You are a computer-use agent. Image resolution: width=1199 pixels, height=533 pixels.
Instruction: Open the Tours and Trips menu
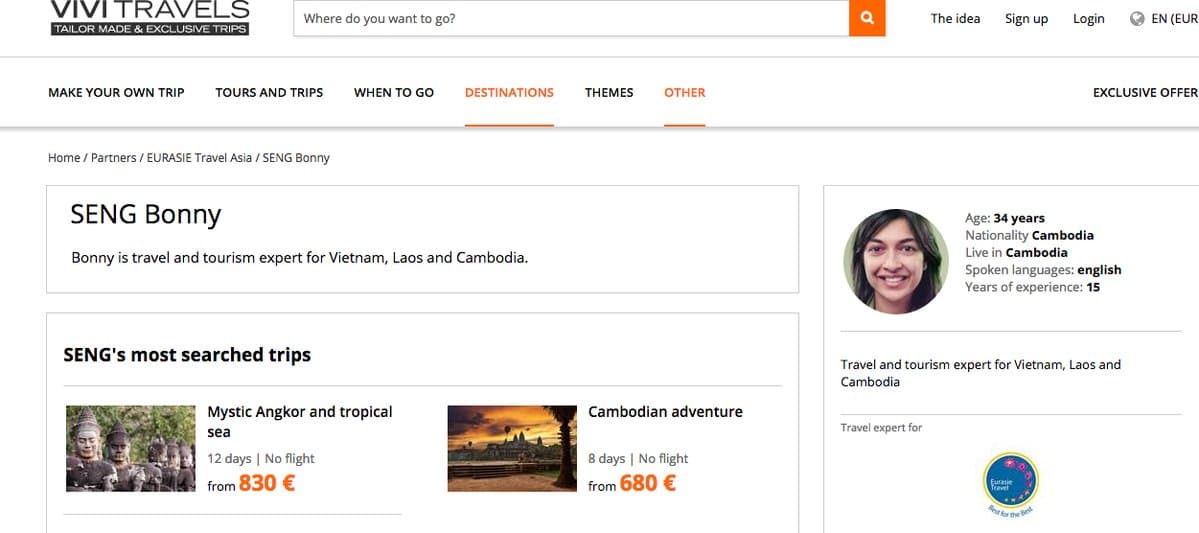(x=269, y=92)
